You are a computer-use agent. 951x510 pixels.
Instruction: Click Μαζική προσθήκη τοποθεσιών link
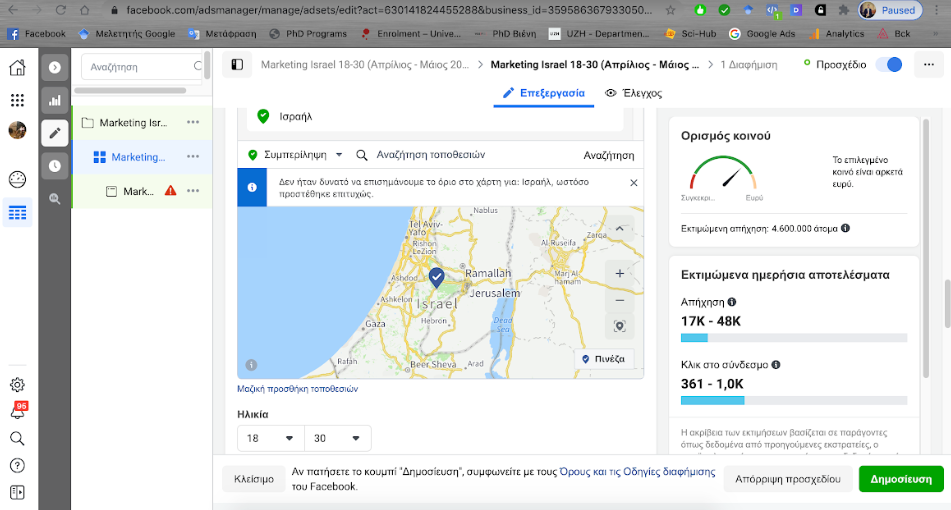297,389
